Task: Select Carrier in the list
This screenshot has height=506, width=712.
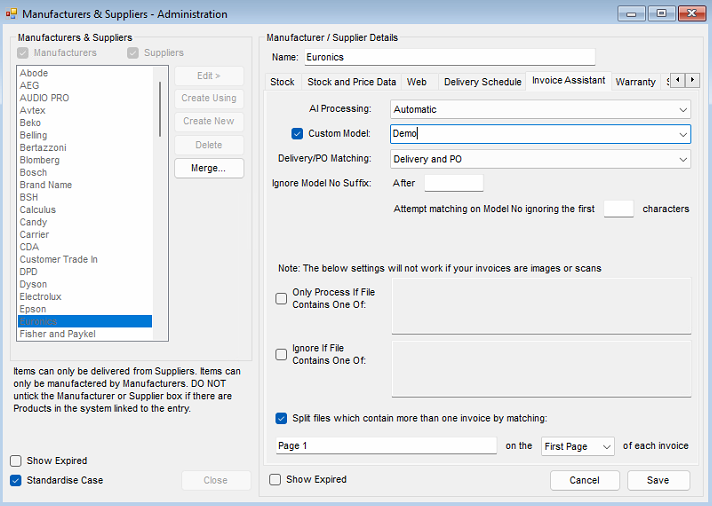Action: [x=85, y=234]
